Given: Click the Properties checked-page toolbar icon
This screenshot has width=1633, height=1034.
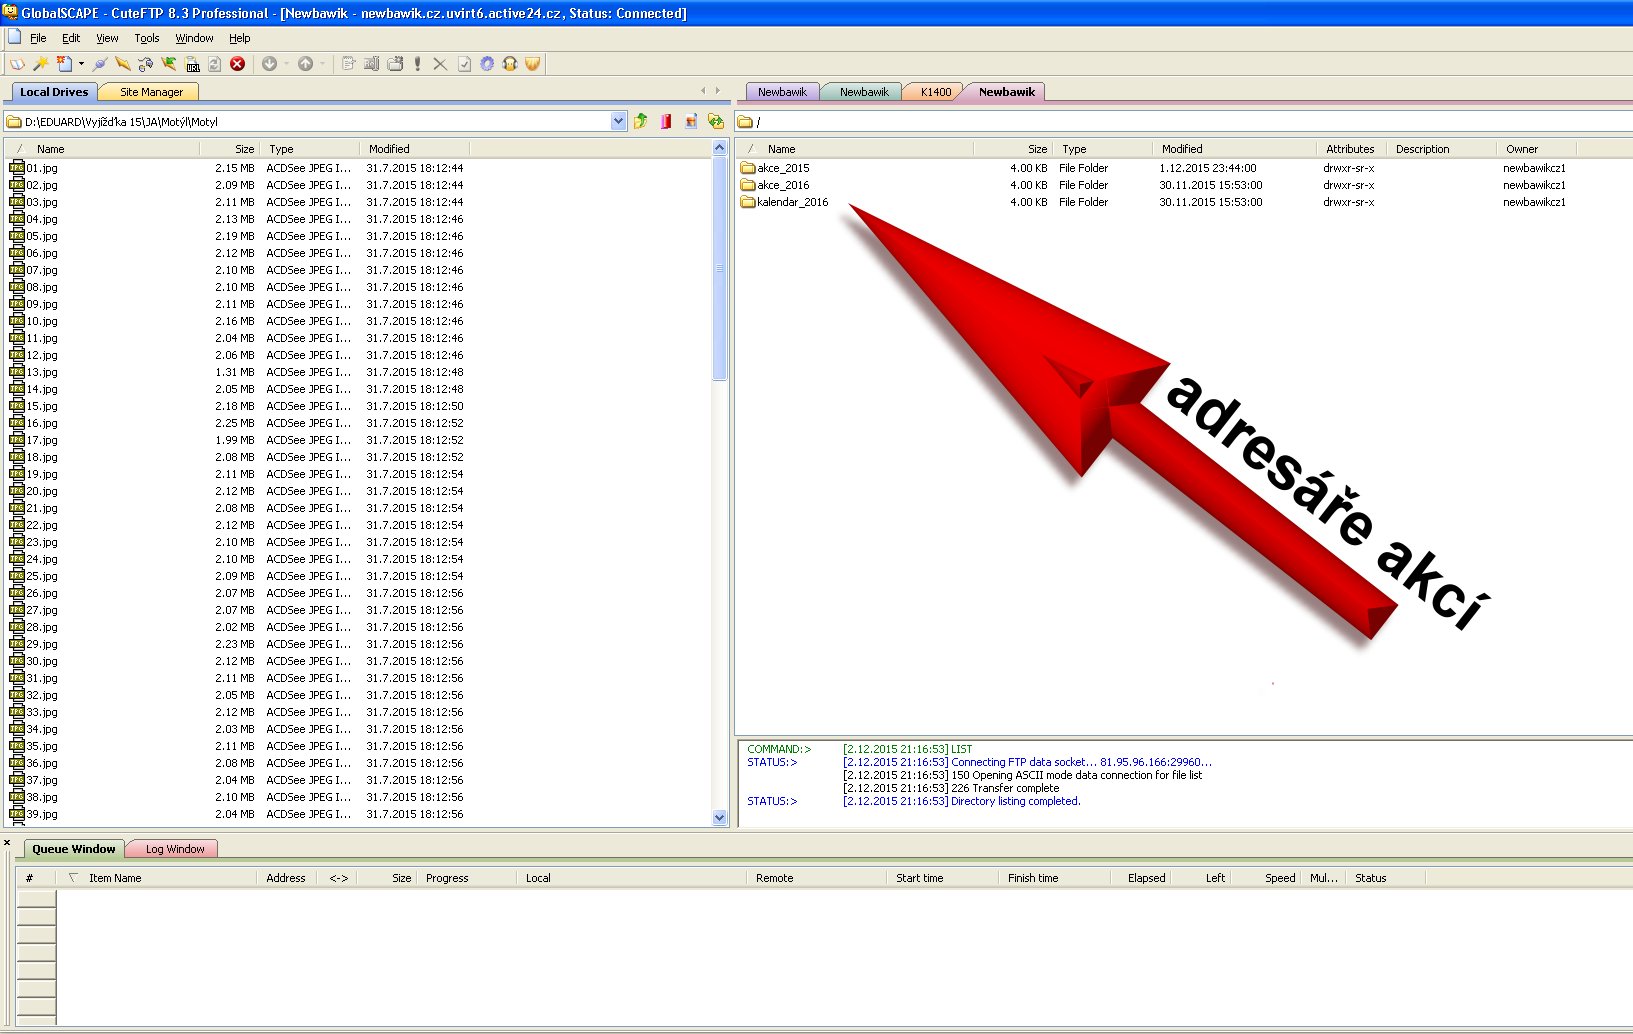Looking at the screenshot, I should click(464, 64).
